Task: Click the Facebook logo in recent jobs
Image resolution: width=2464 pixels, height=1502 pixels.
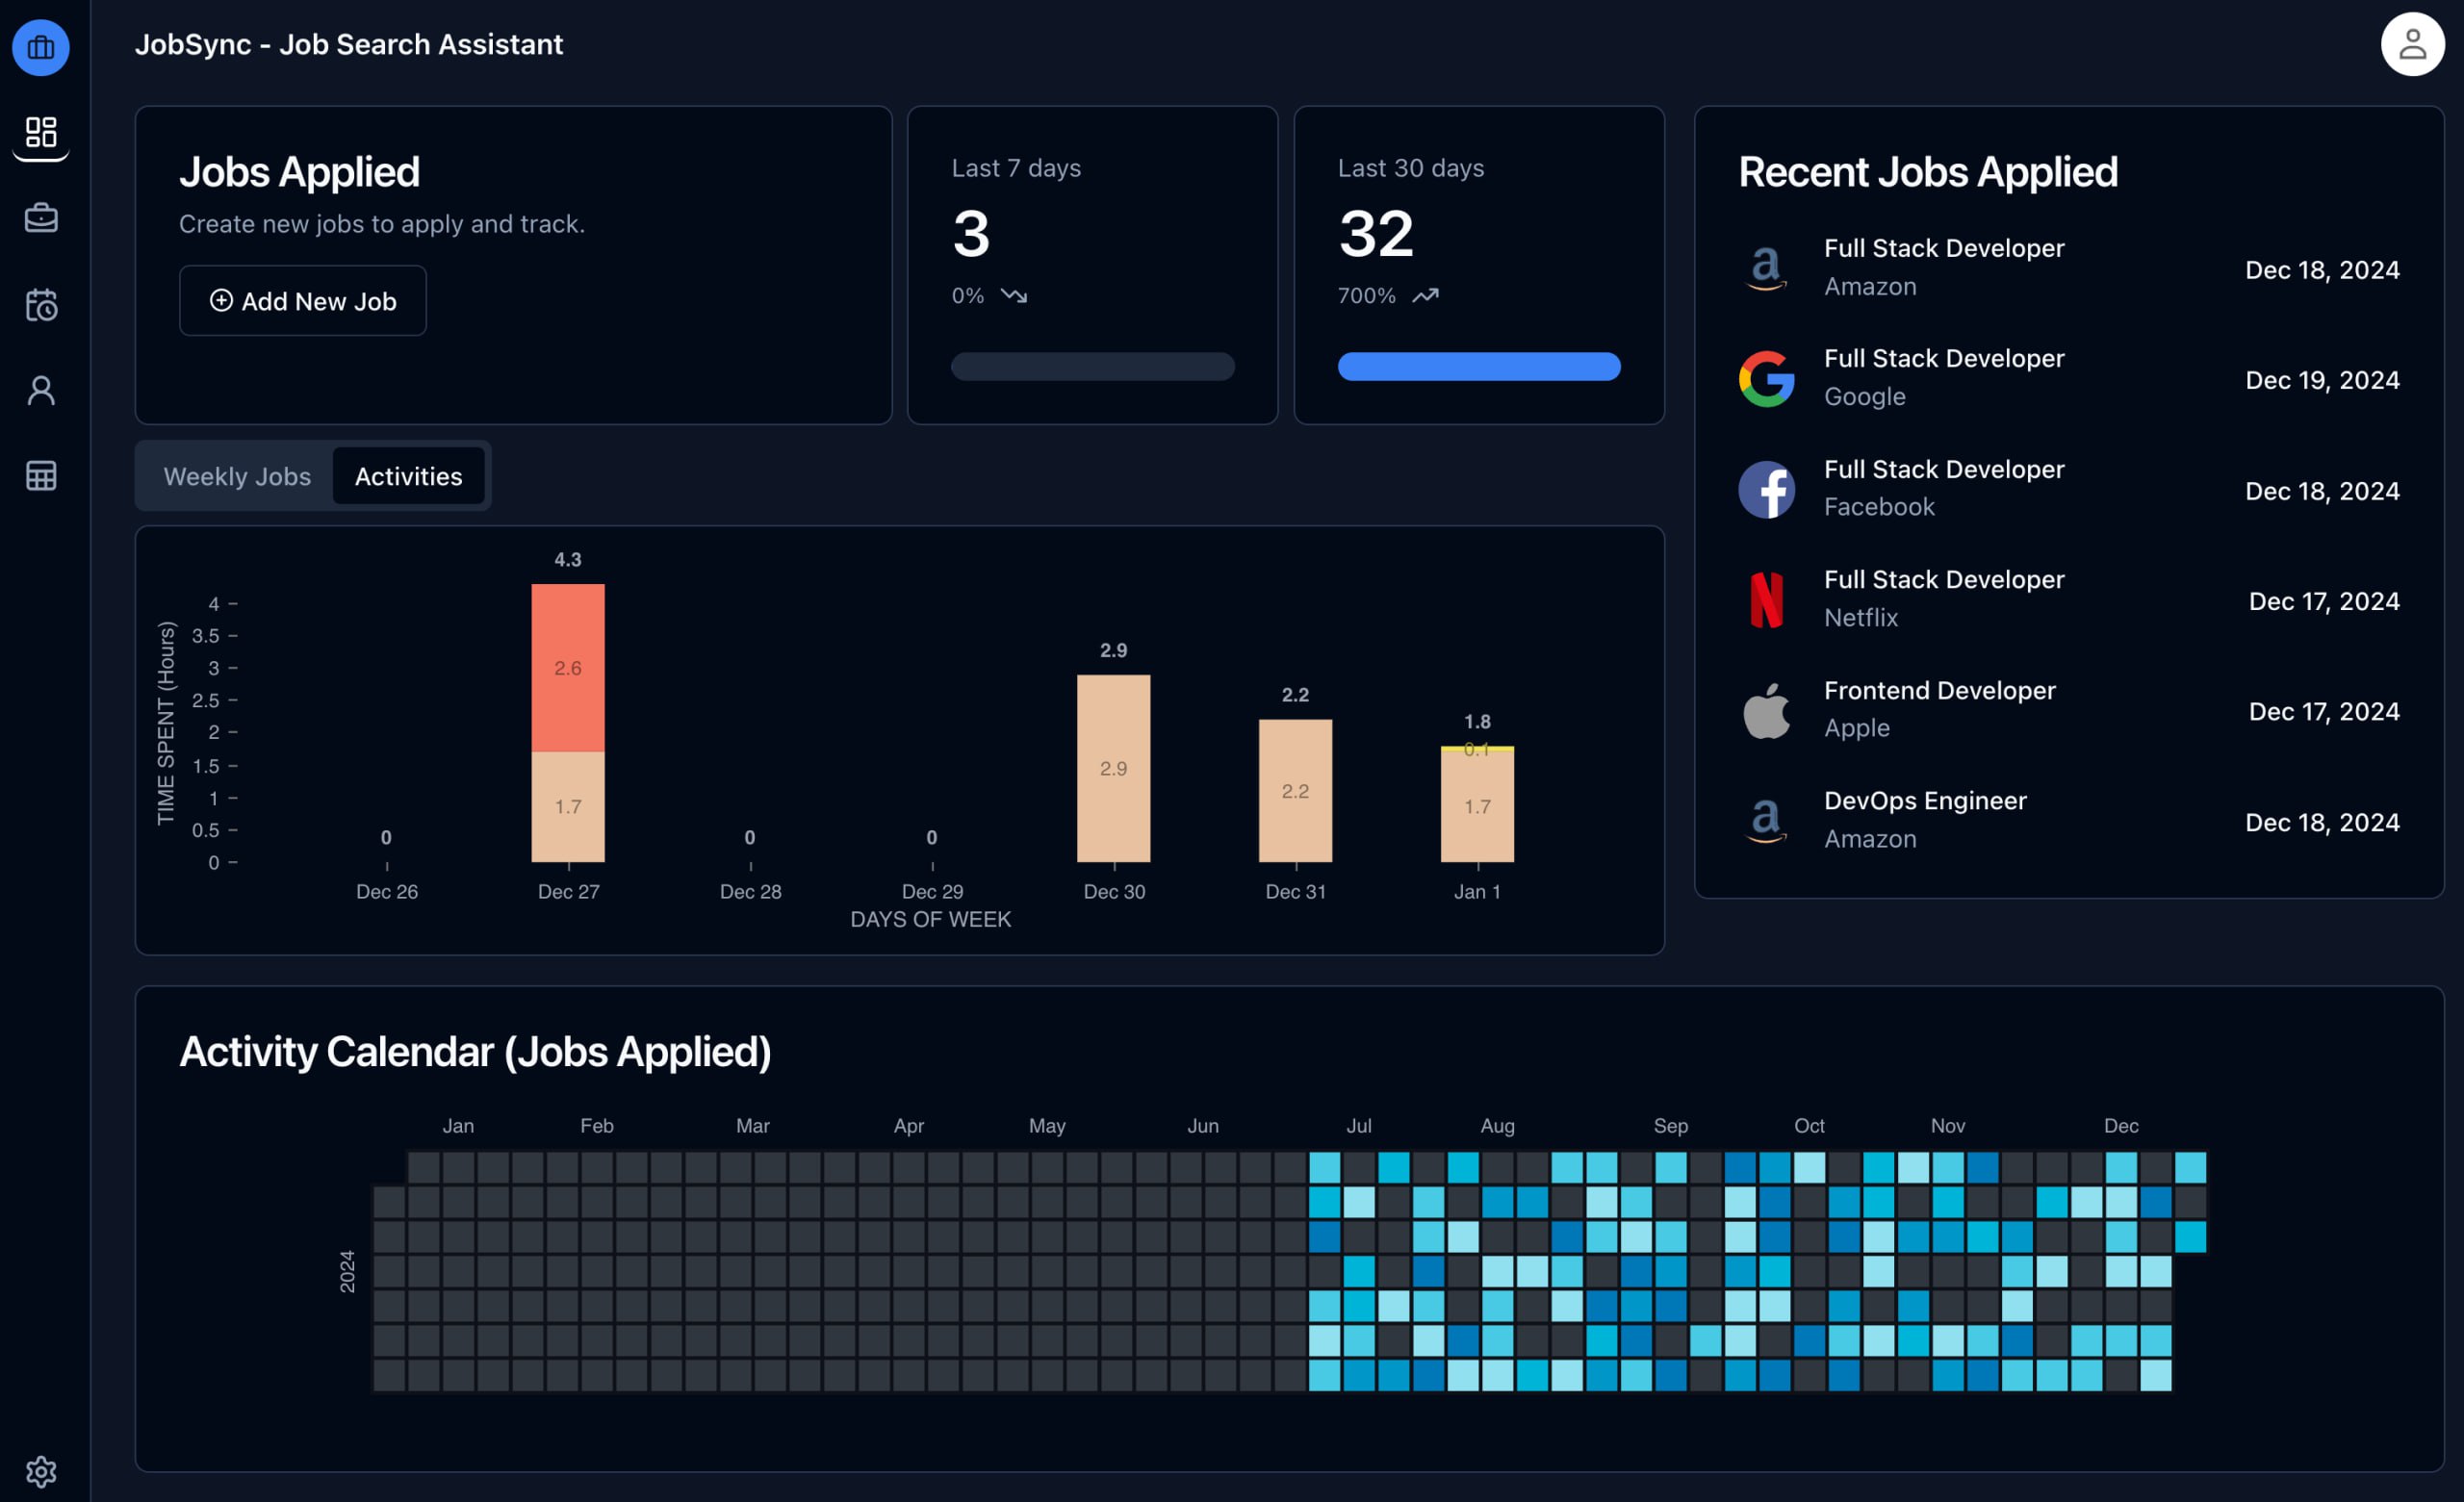Action: tap(1766, 489)
